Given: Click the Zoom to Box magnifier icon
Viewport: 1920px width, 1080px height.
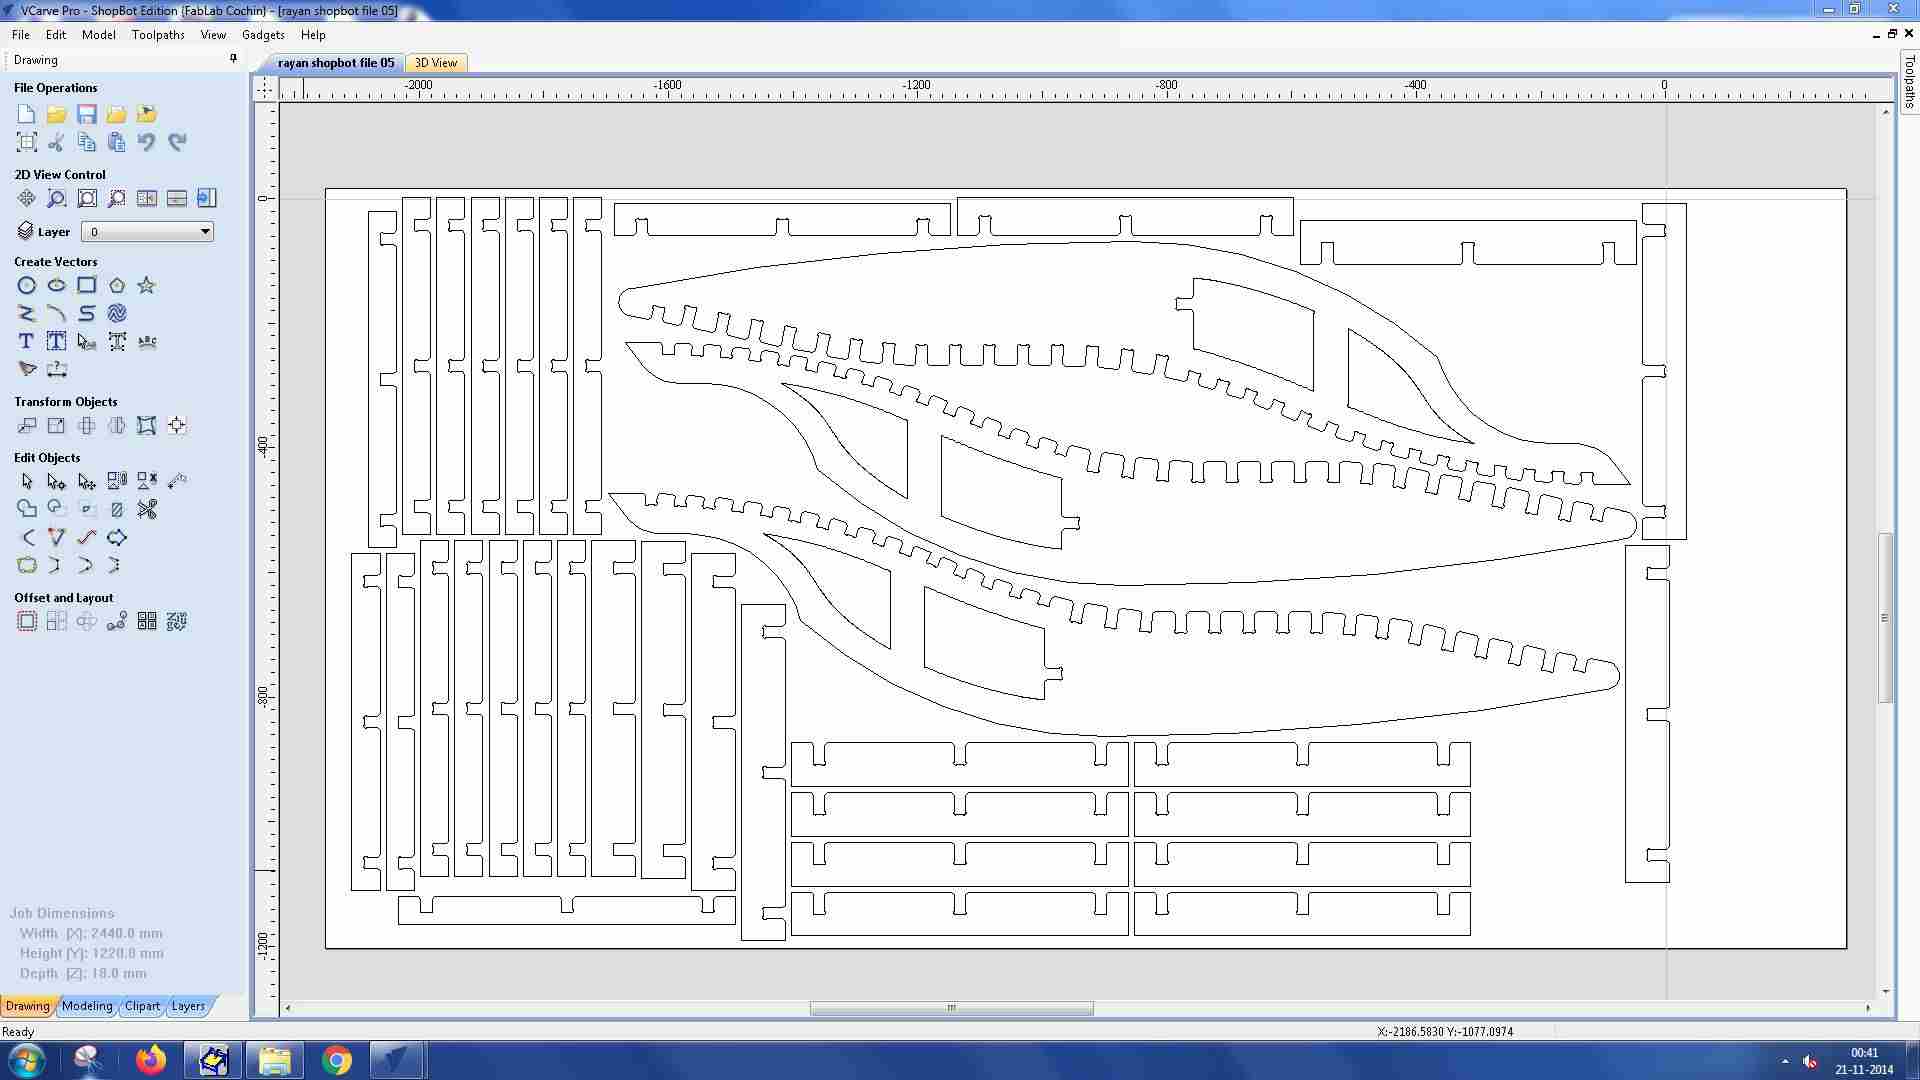Looking at the screenshot, I should pyautogui.click(x=57, y=198).
